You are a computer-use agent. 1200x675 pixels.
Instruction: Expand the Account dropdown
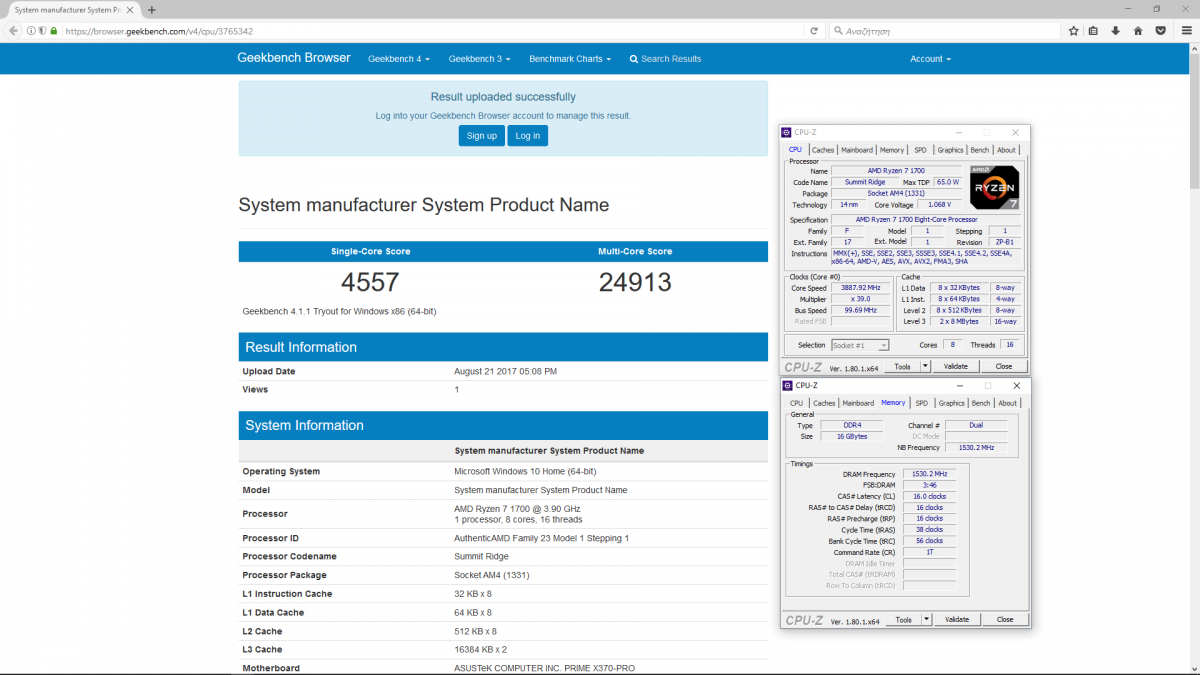(x=930, y=59)
